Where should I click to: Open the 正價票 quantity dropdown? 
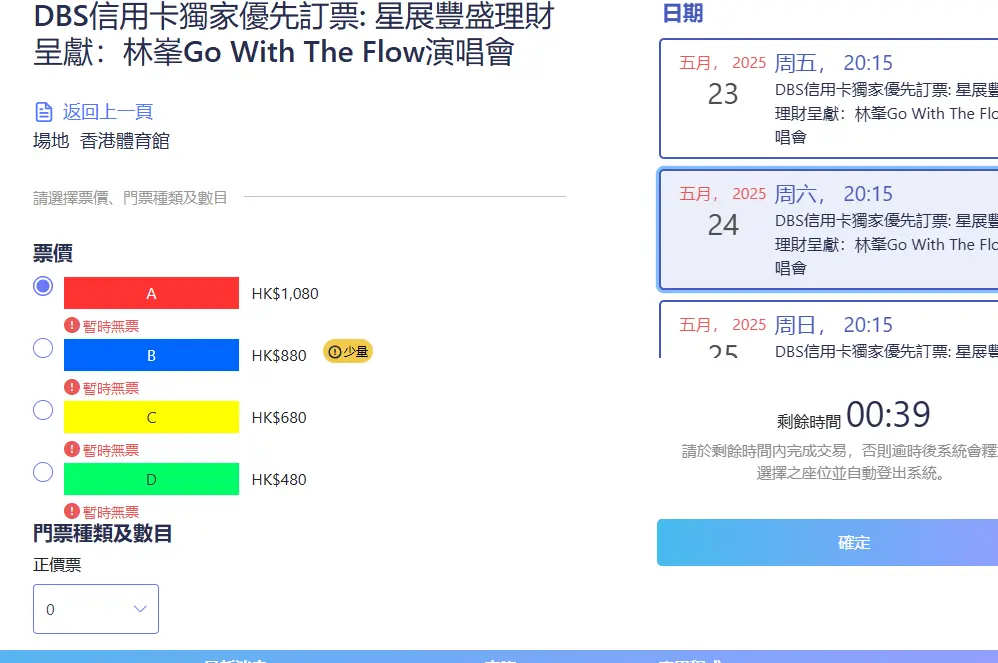(x=95, y=609)
